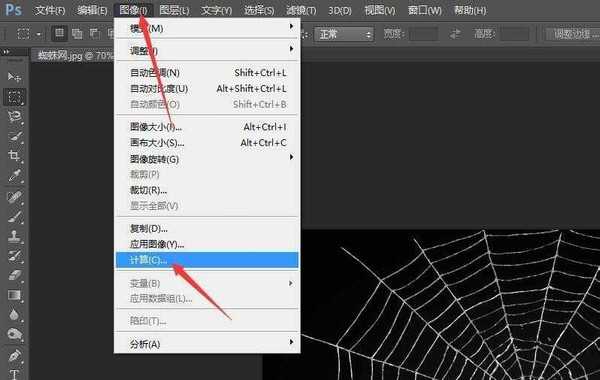The image size is (600, 380).
Task: Click the Photoshop Ps logo icon
Action: (14, 9)
